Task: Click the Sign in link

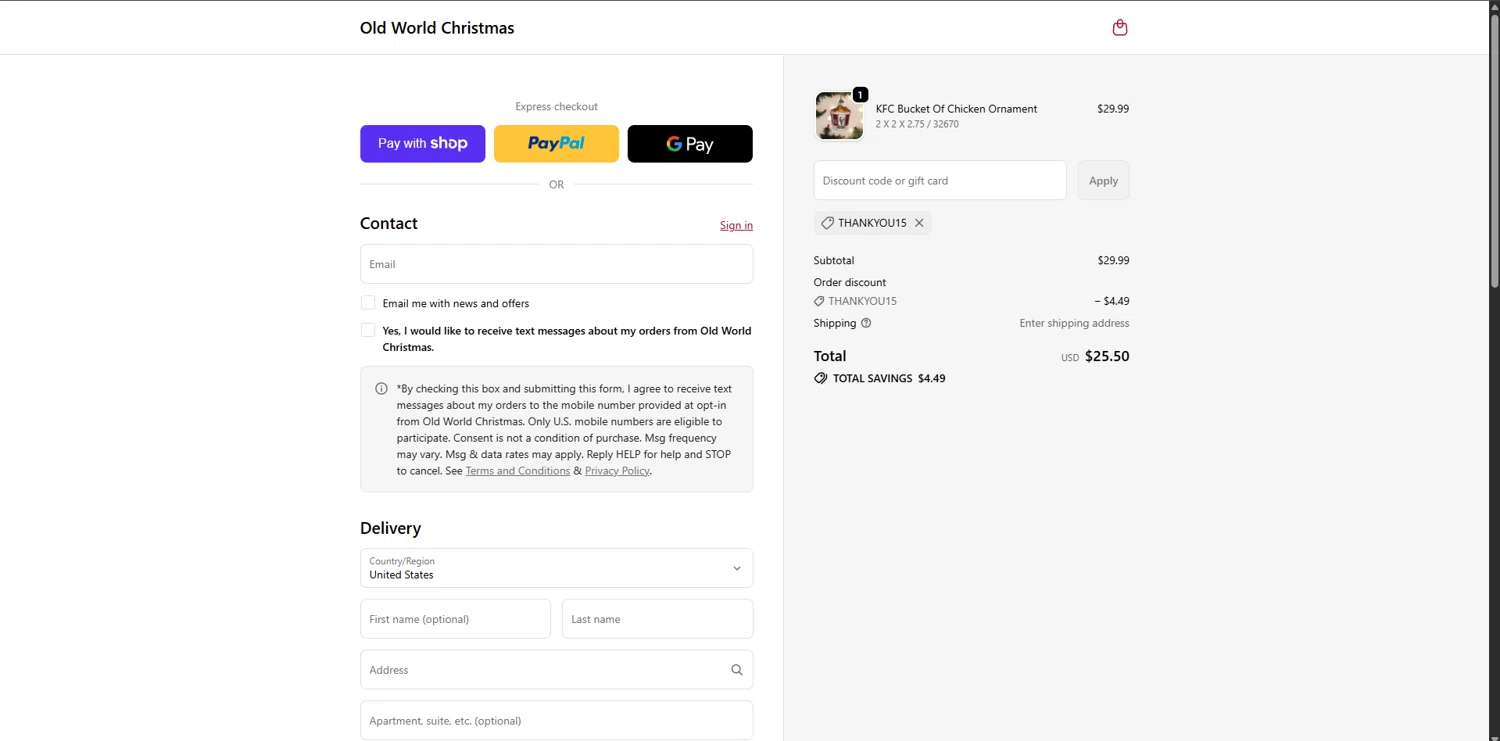Action: coord(736,226)
